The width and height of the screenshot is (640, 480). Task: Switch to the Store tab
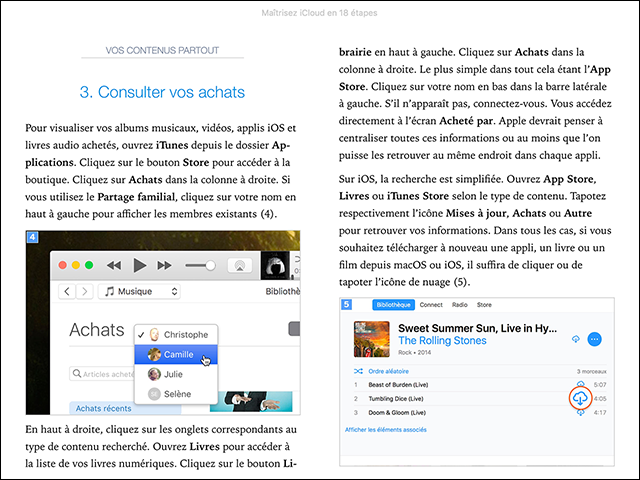[x=484, y=305]
